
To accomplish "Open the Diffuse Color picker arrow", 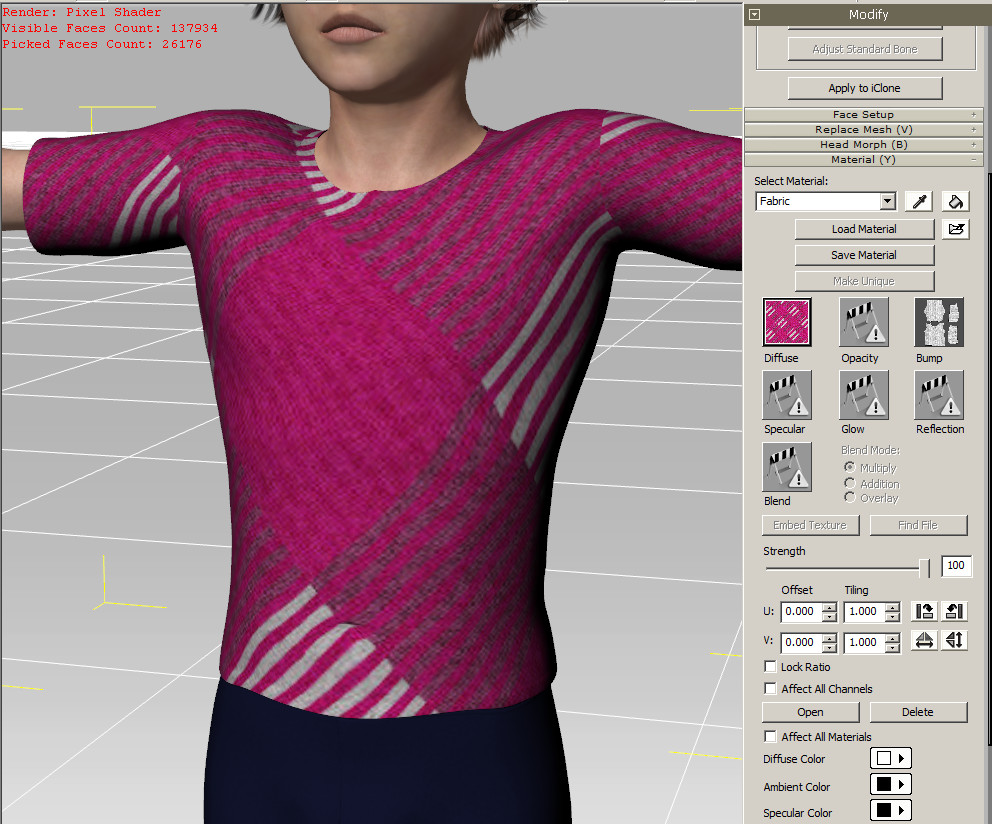I will [x=902, y=758].
